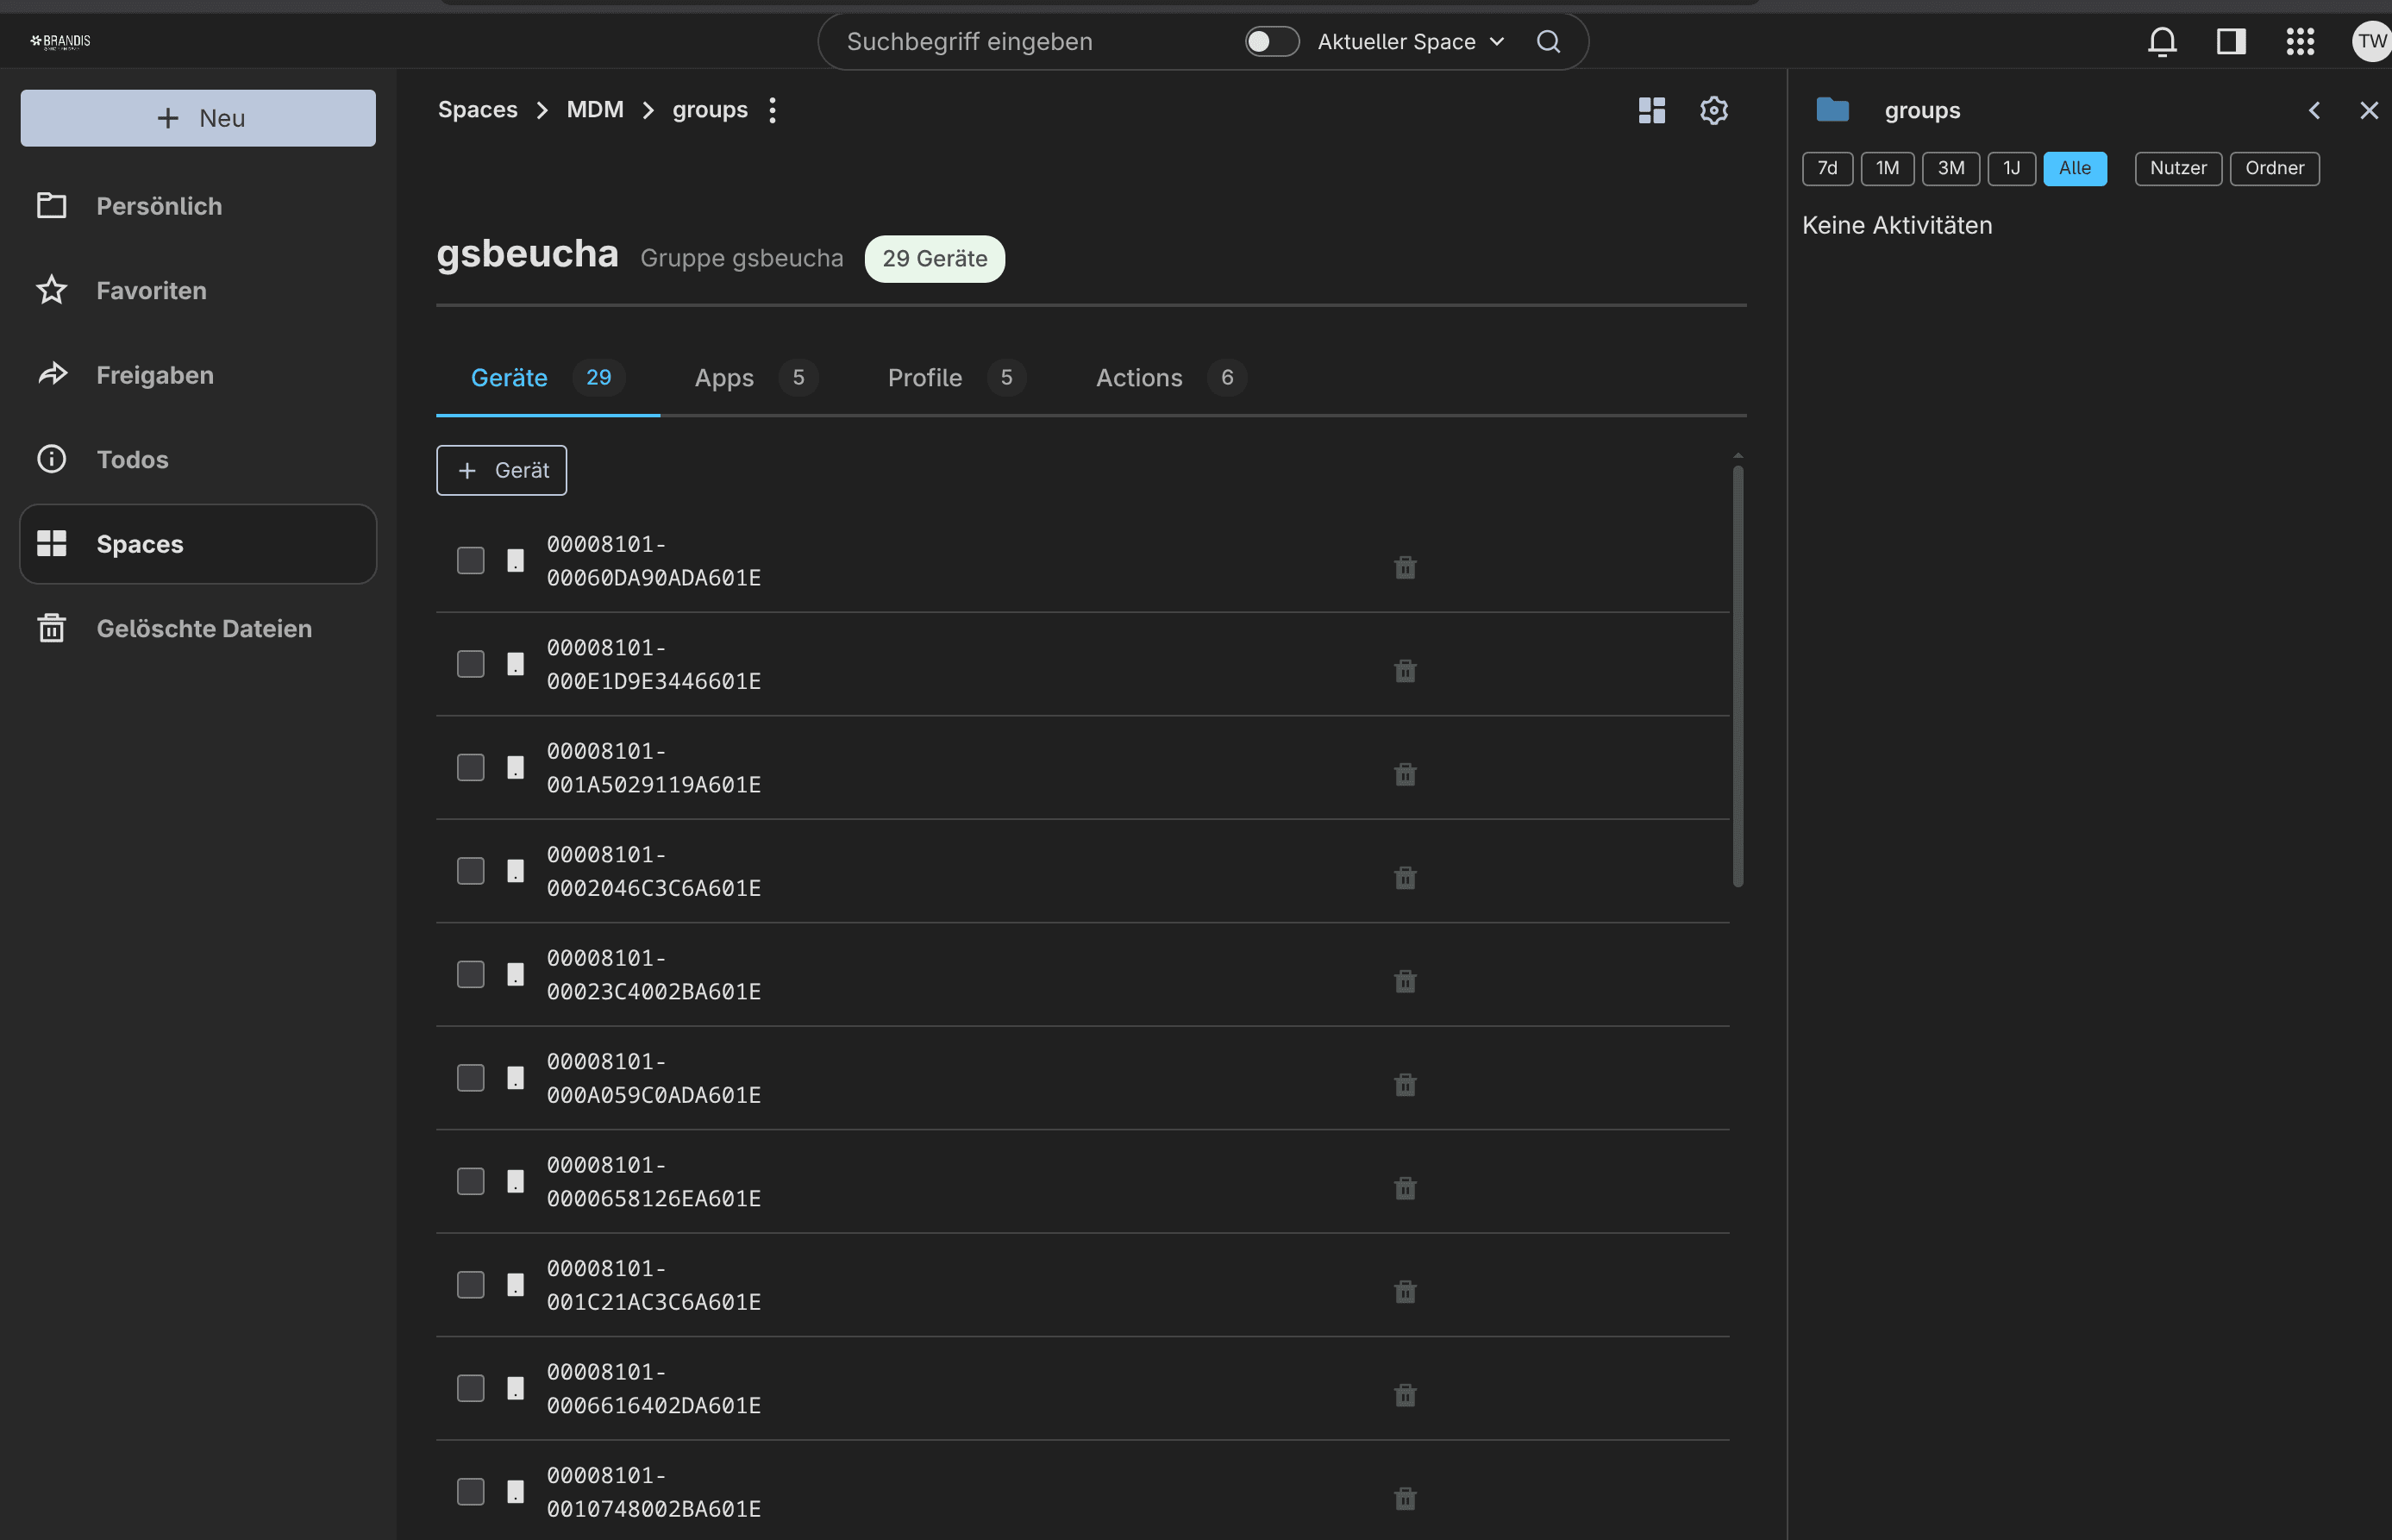Filter activities by Ordner
Screen dimensions: 2392x1540
point(2274,168)
